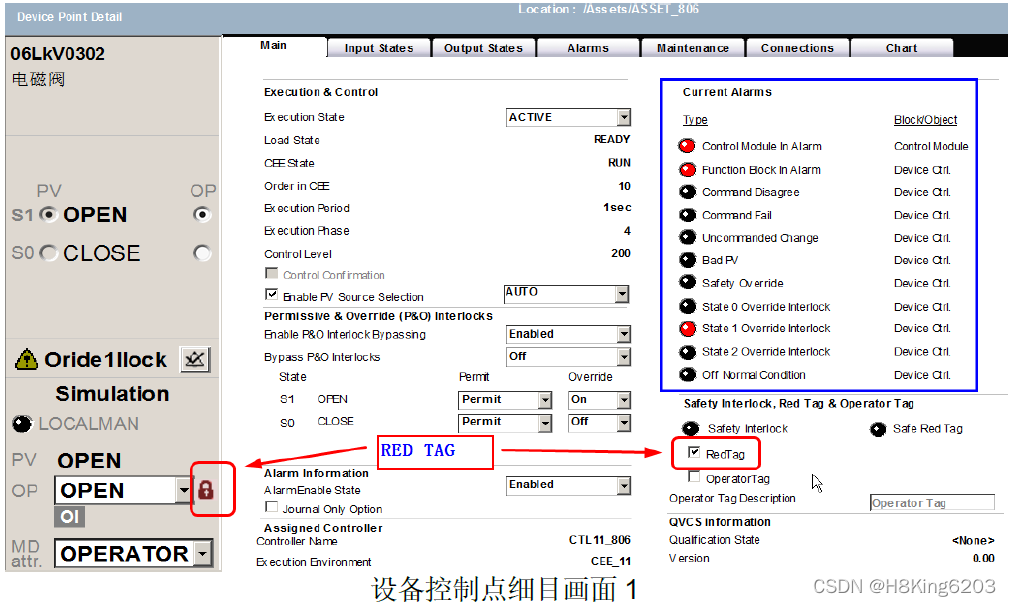Click the Control Level value 200
The height and width of the screenshot is (606, 1011).
click(621, 253)
